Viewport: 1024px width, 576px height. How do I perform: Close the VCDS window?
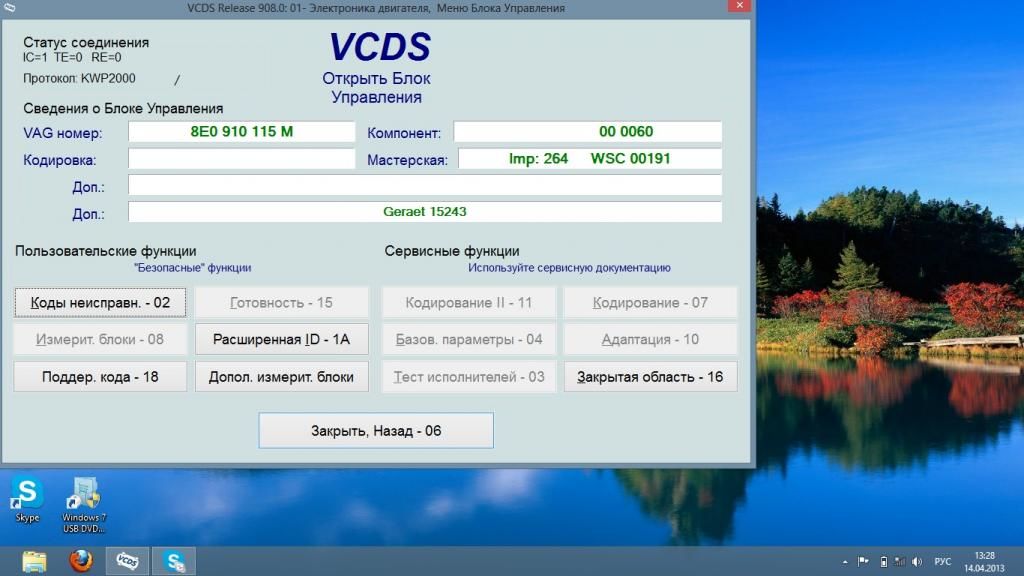click(x=739, y=6)
